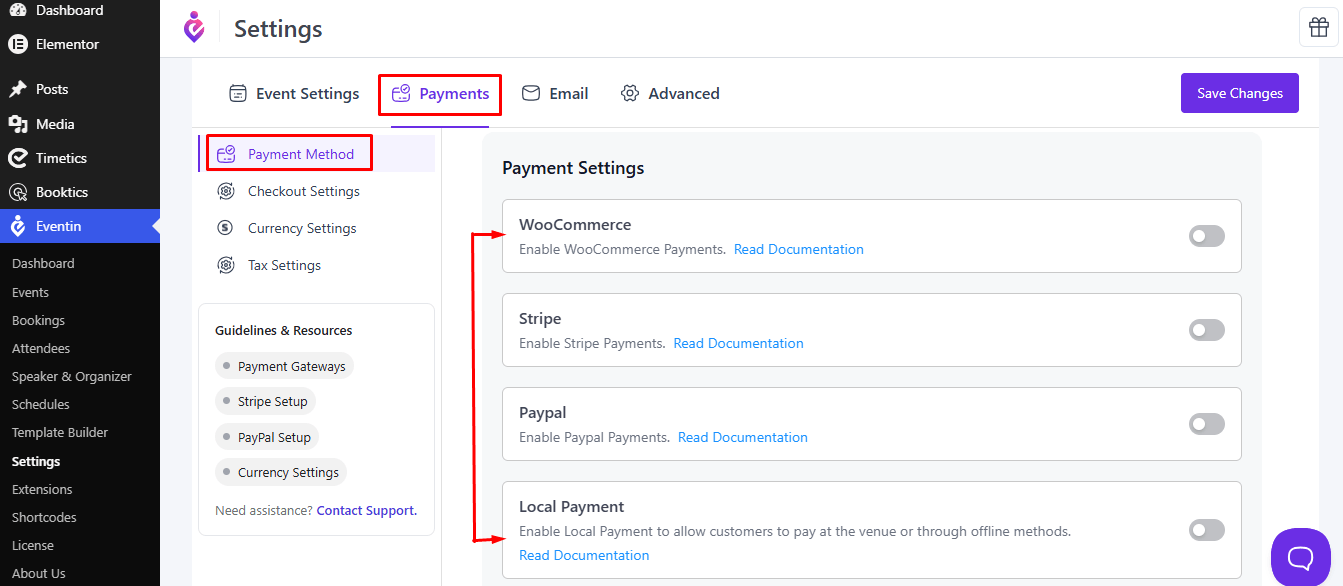
Task: Open Extensions submenu item
Action: point(42,489)
